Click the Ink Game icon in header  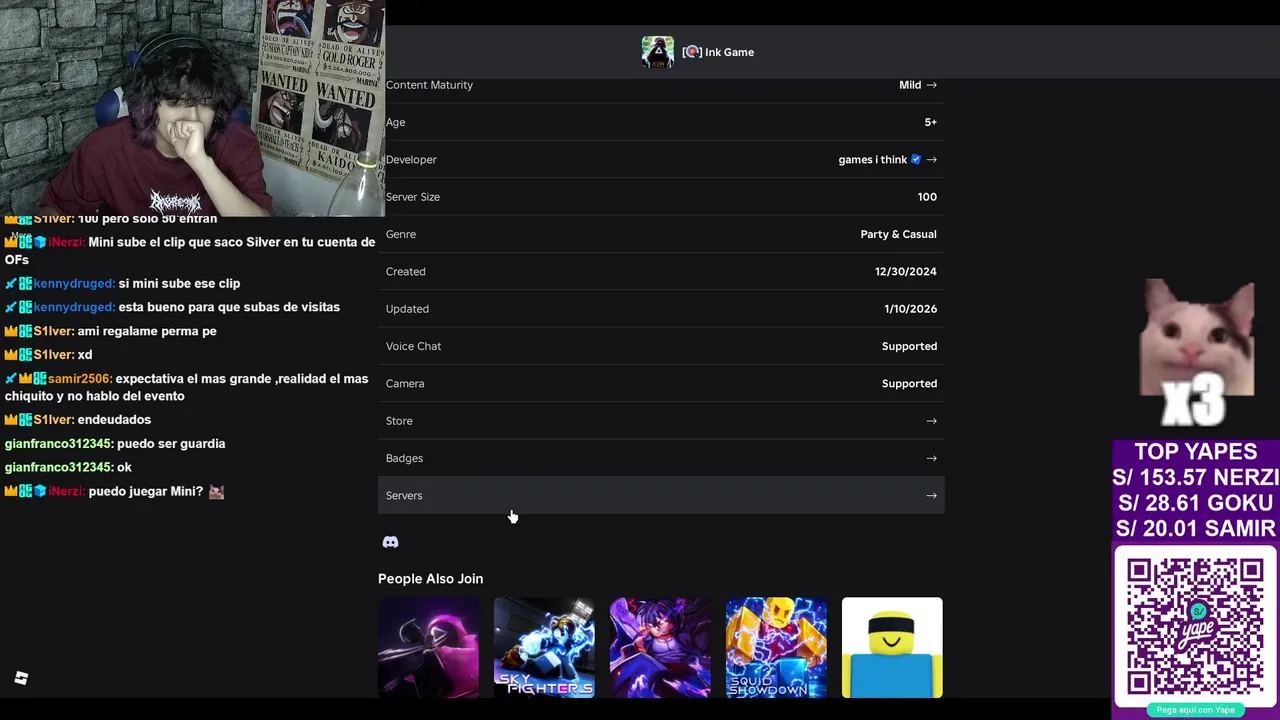click(x=658, y=52)
